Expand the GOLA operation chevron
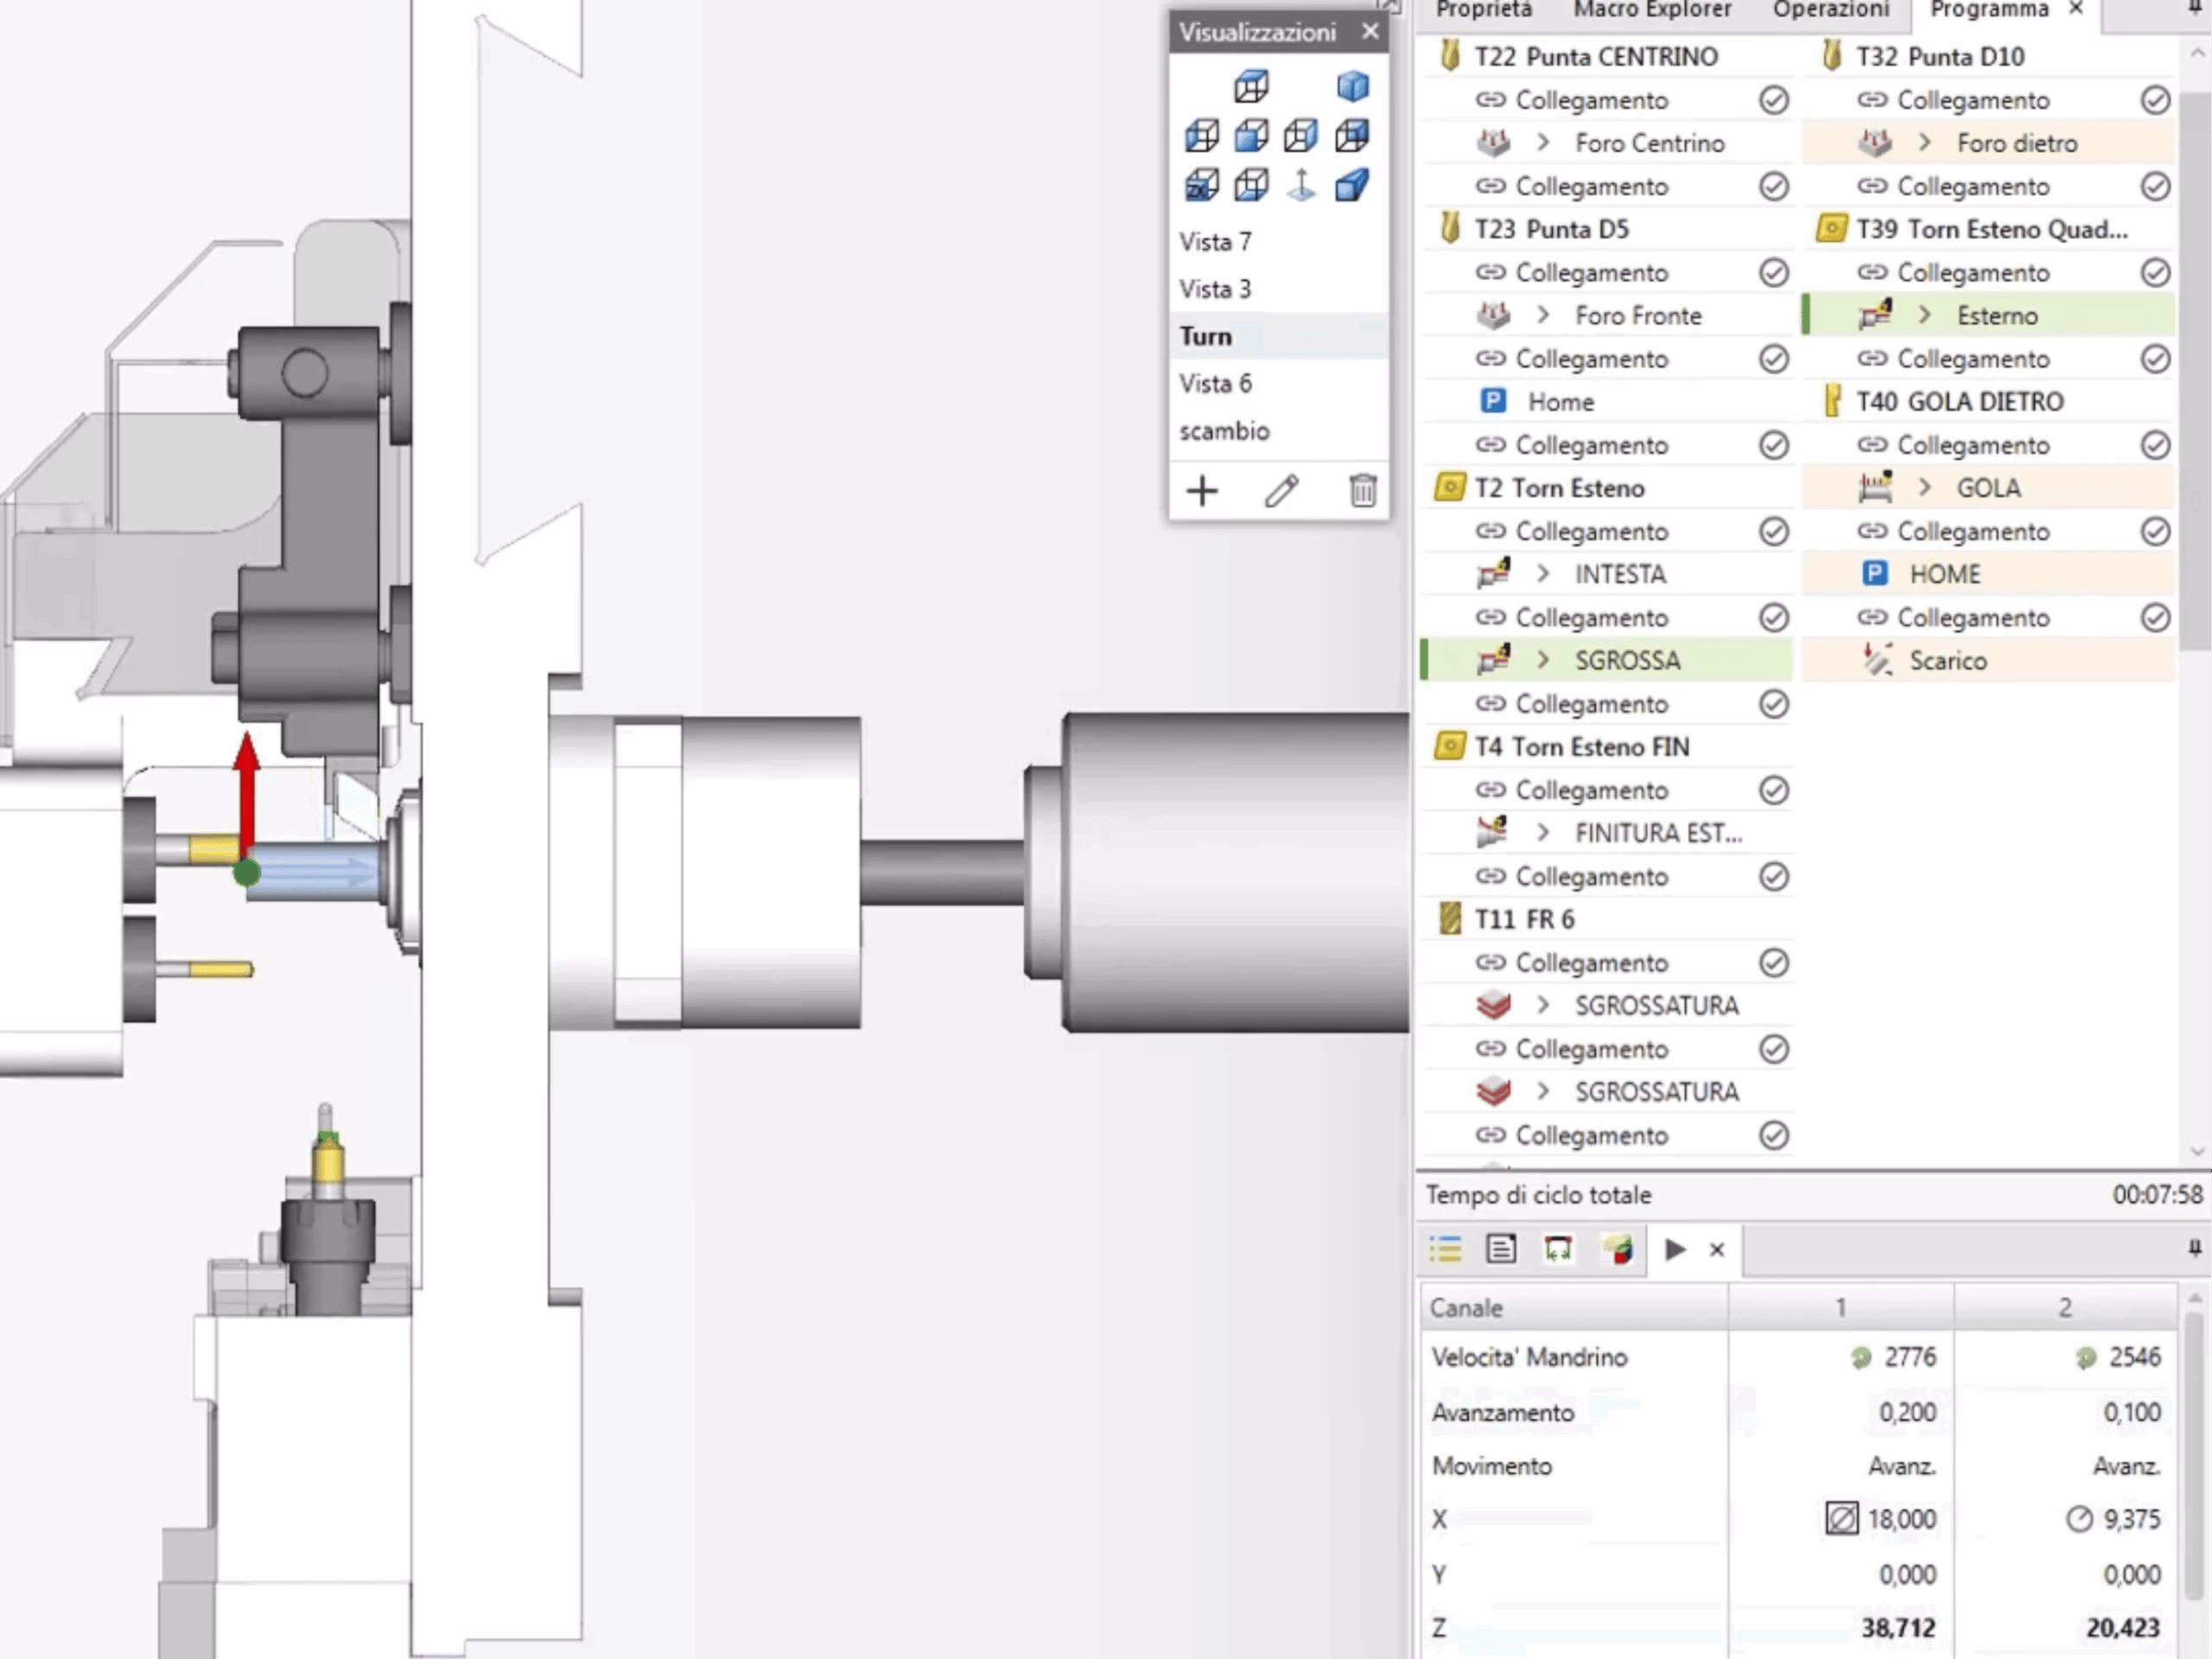Screen dimensions: 2212x1659 [x=1925, y=488]
